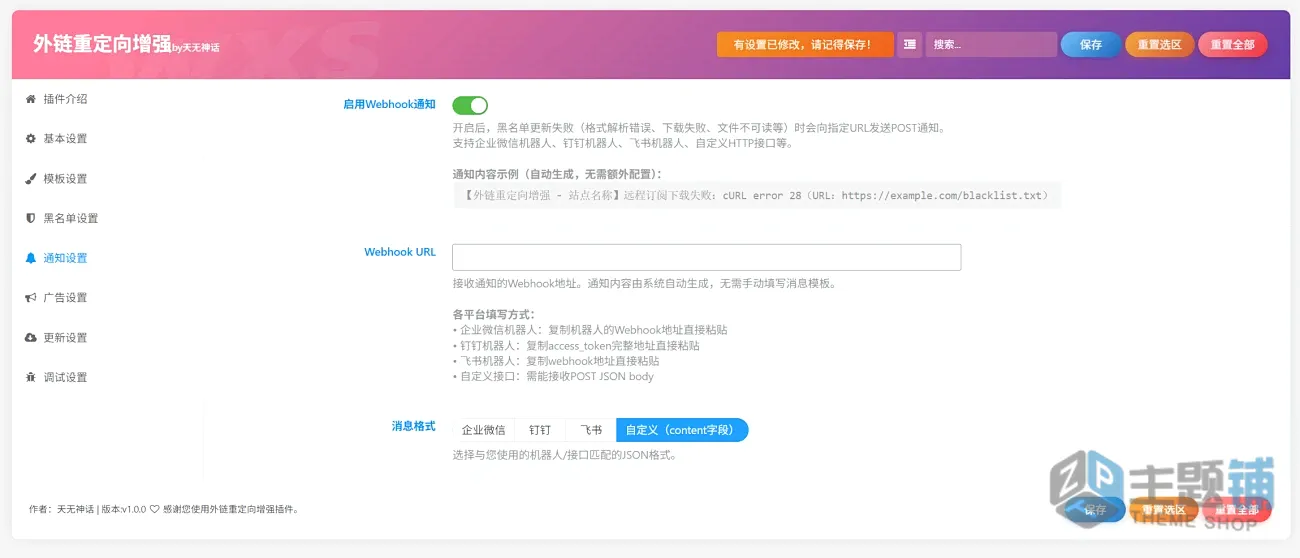The width and height of the screenshot is (1300, 558).
Task: Click the 启用Webhook通知 label
Action: click(x=389, y=104)
